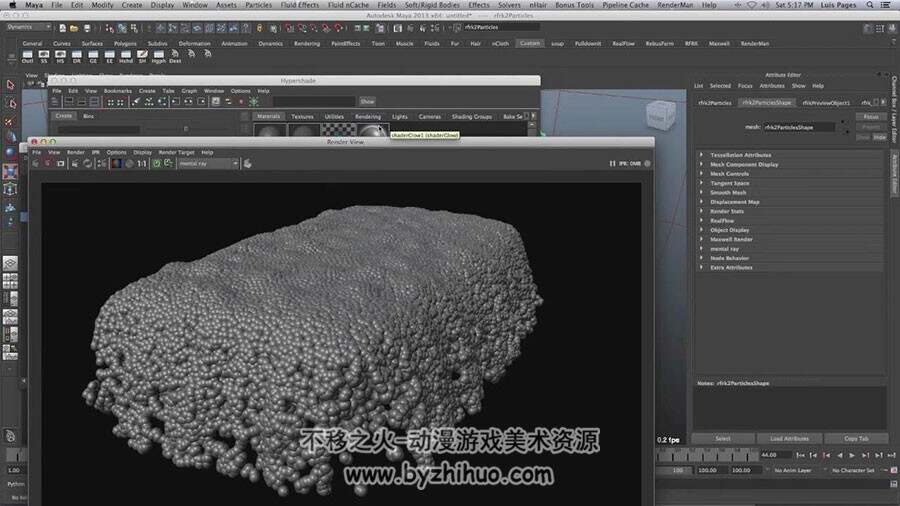
Task: Click the Outl shelf button
Action: (x=28, y=56)
